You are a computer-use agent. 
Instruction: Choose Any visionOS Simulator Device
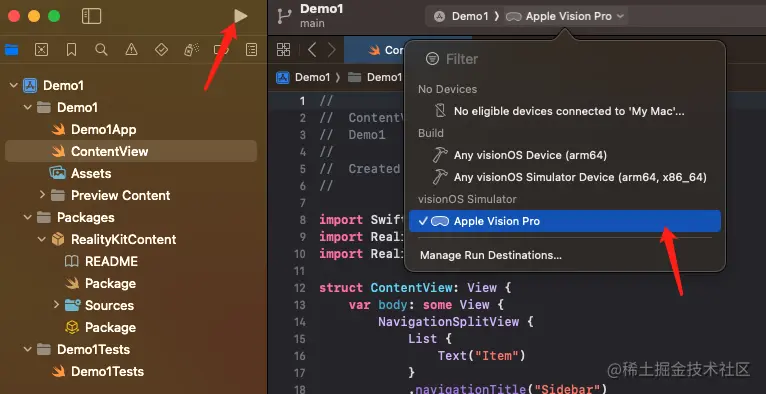tap(580, 177)
